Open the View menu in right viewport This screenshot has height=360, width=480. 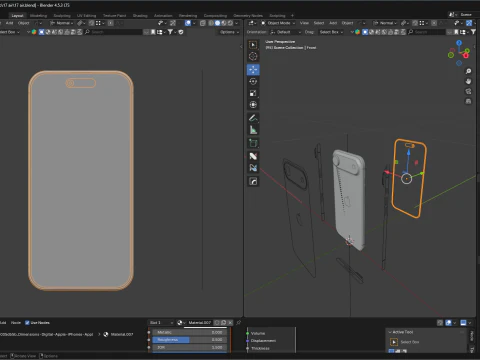[304, 23]
